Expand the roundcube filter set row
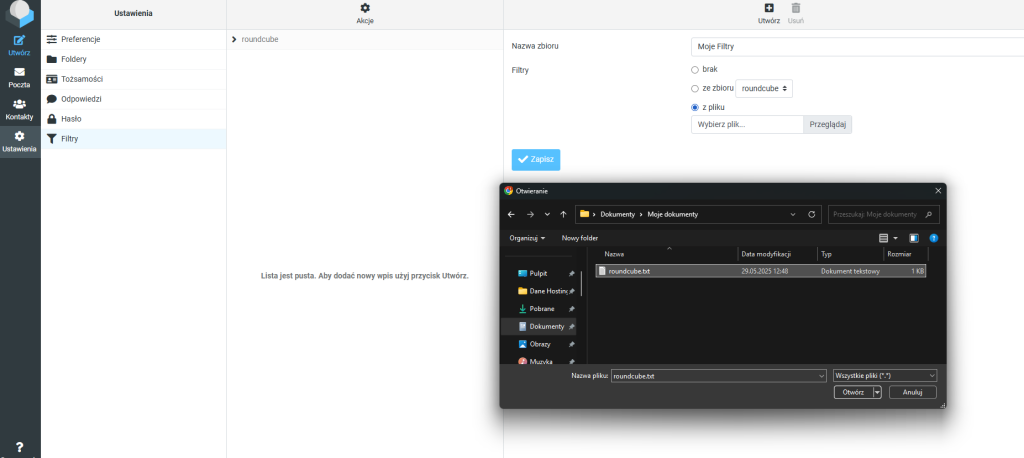 234,39
